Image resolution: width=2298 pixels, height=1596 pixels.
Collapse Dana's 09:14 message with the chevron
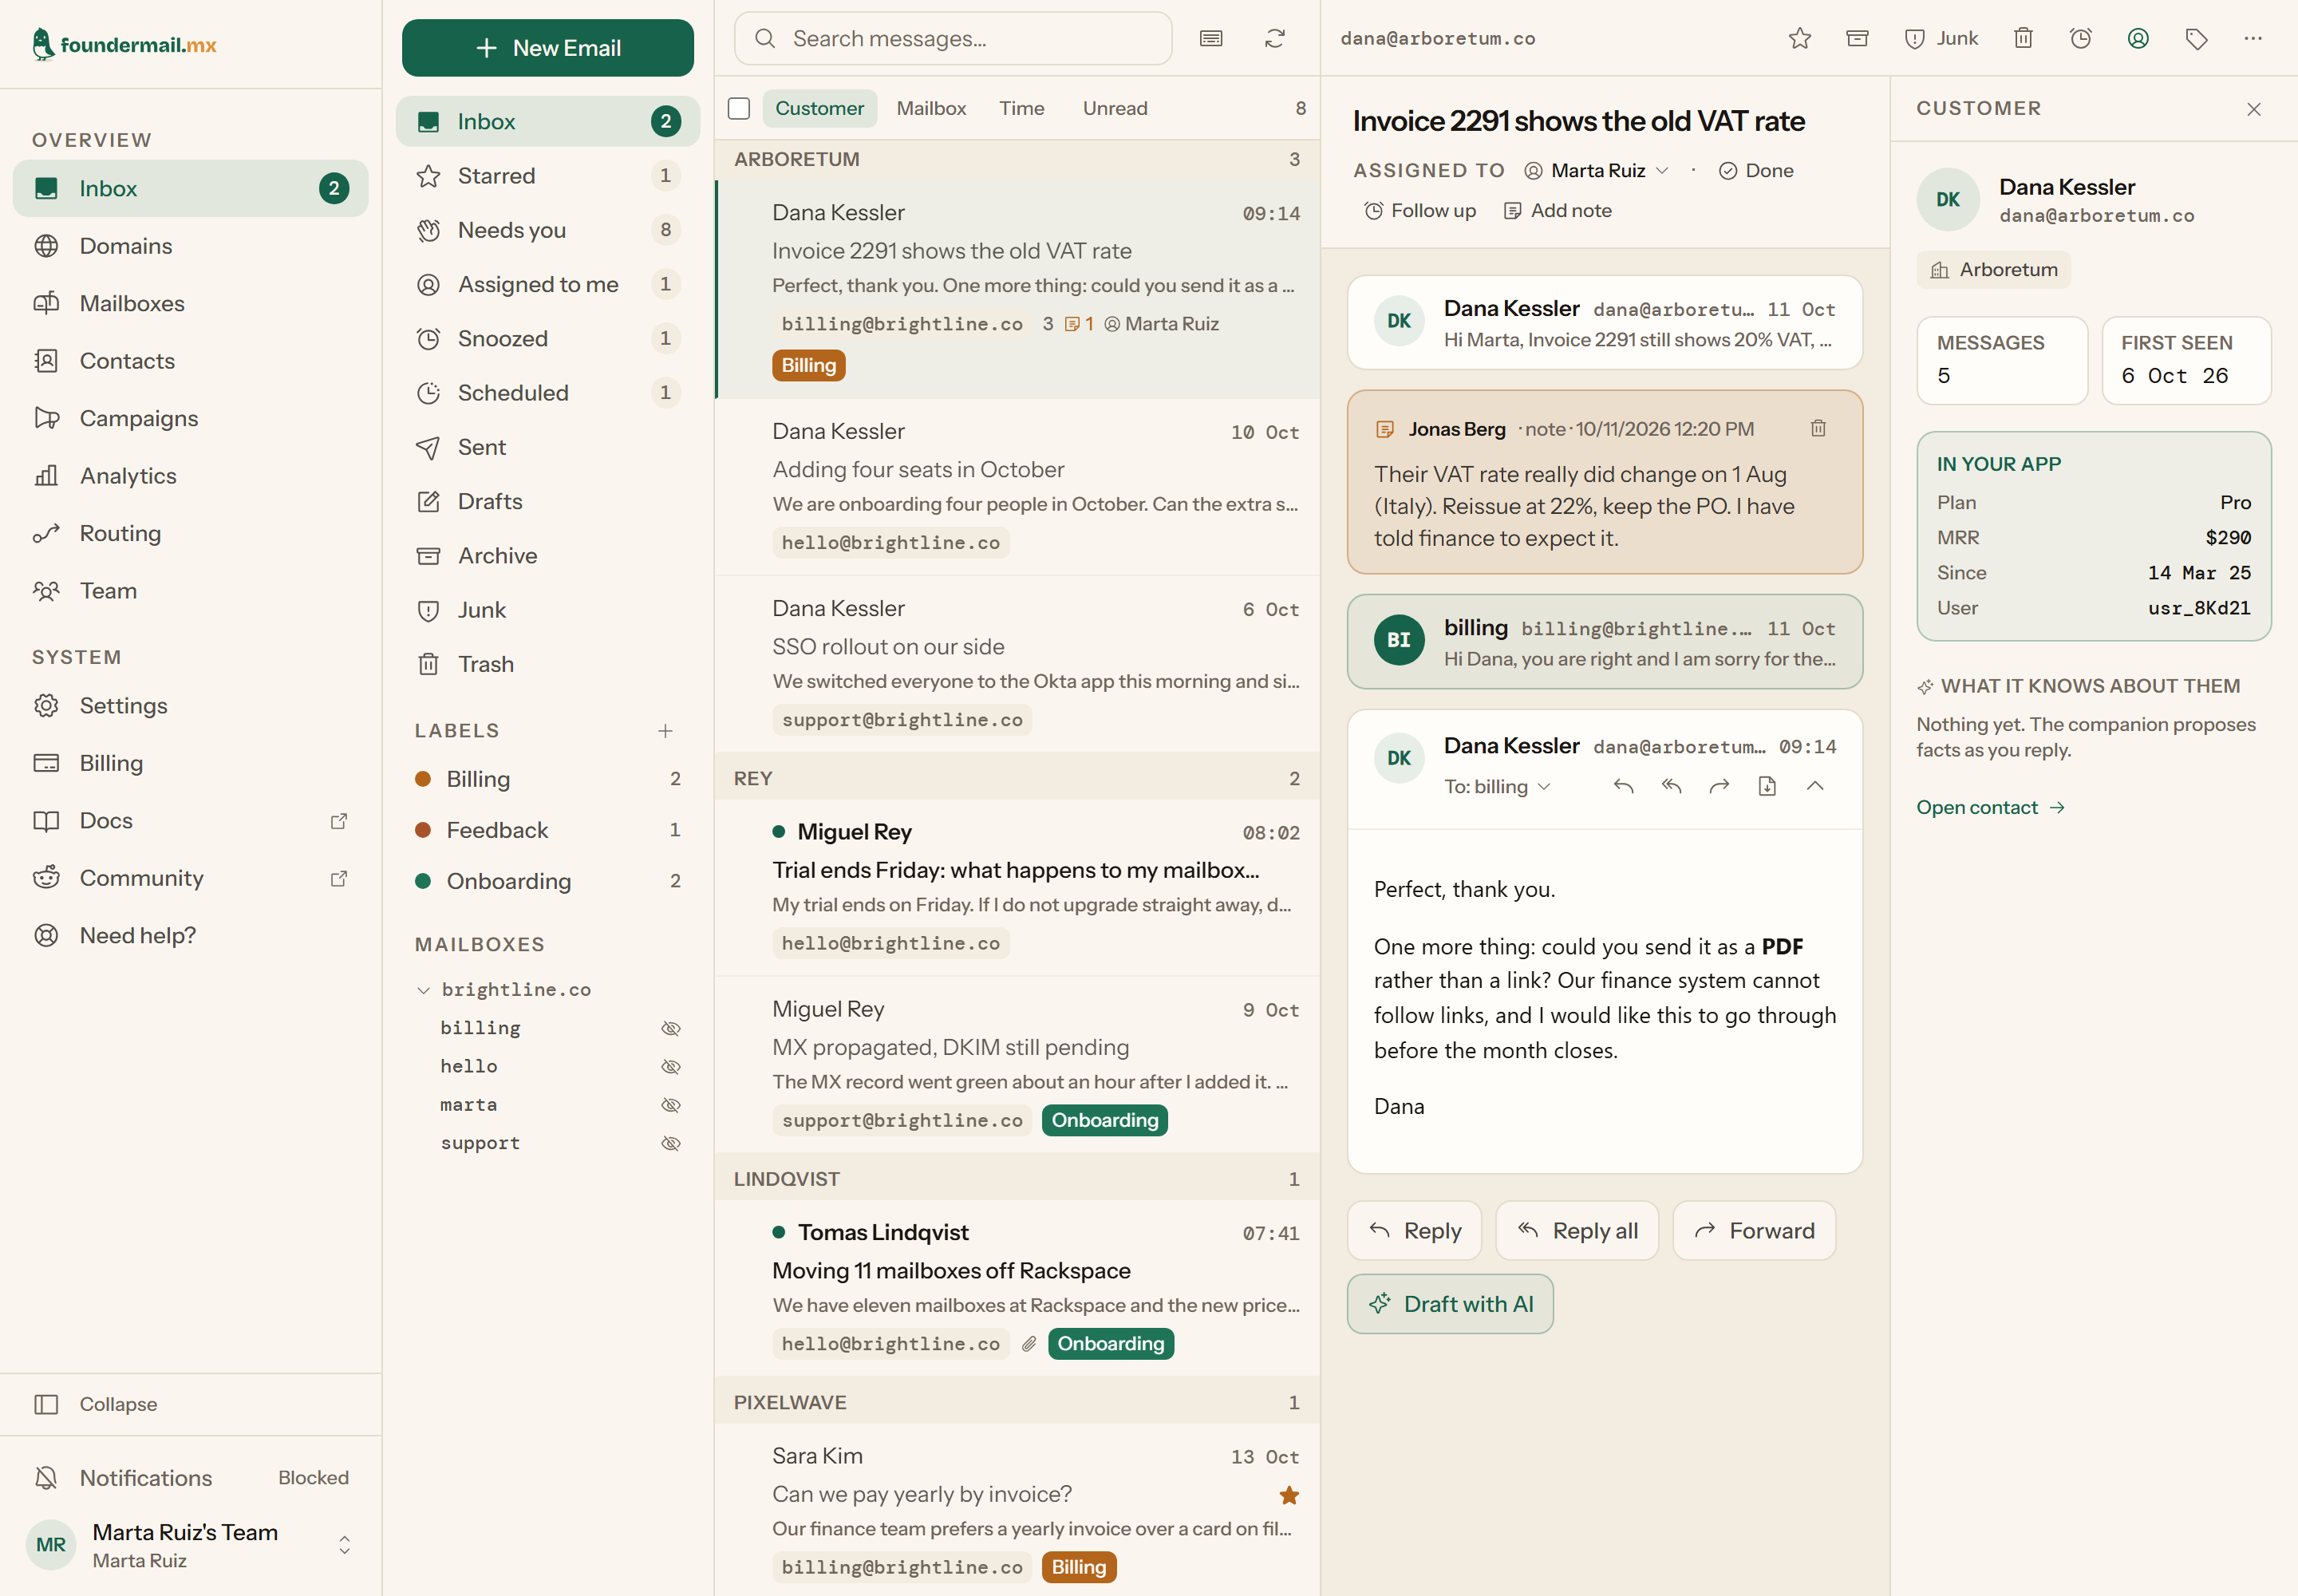click(x=1815, y=786)
